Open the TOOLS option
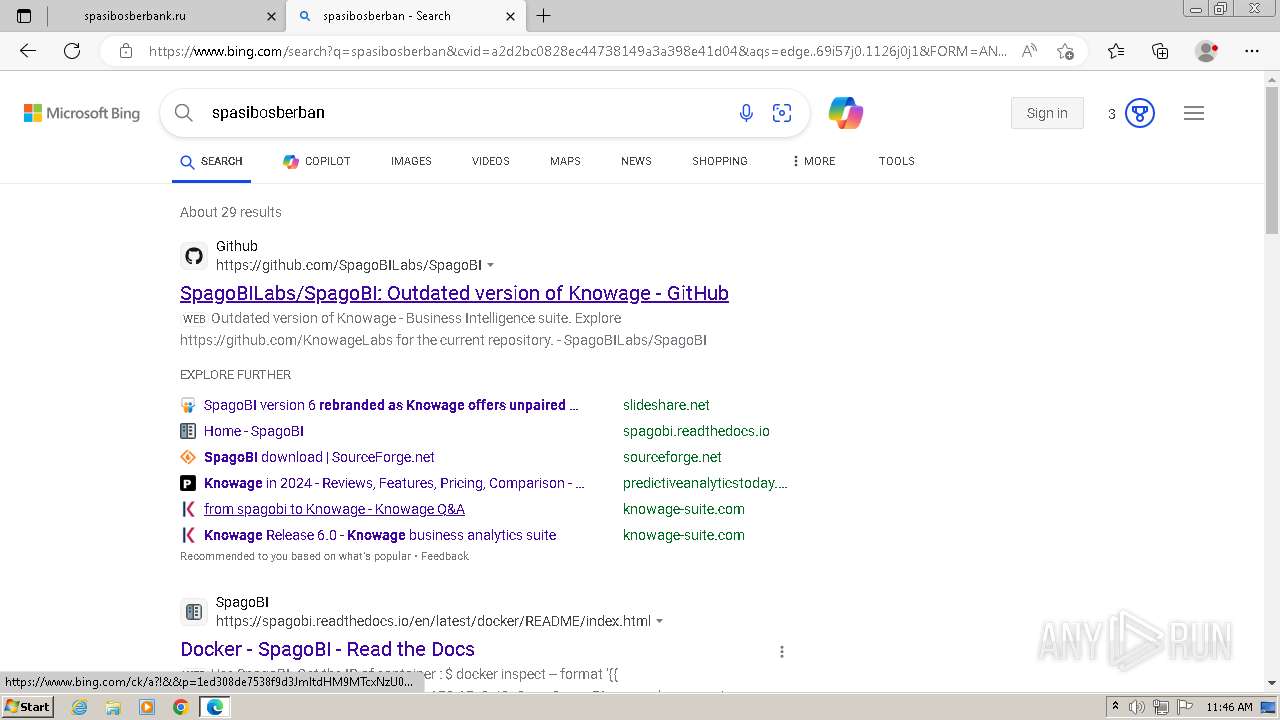1280x720 pixels. click(897, 161)
